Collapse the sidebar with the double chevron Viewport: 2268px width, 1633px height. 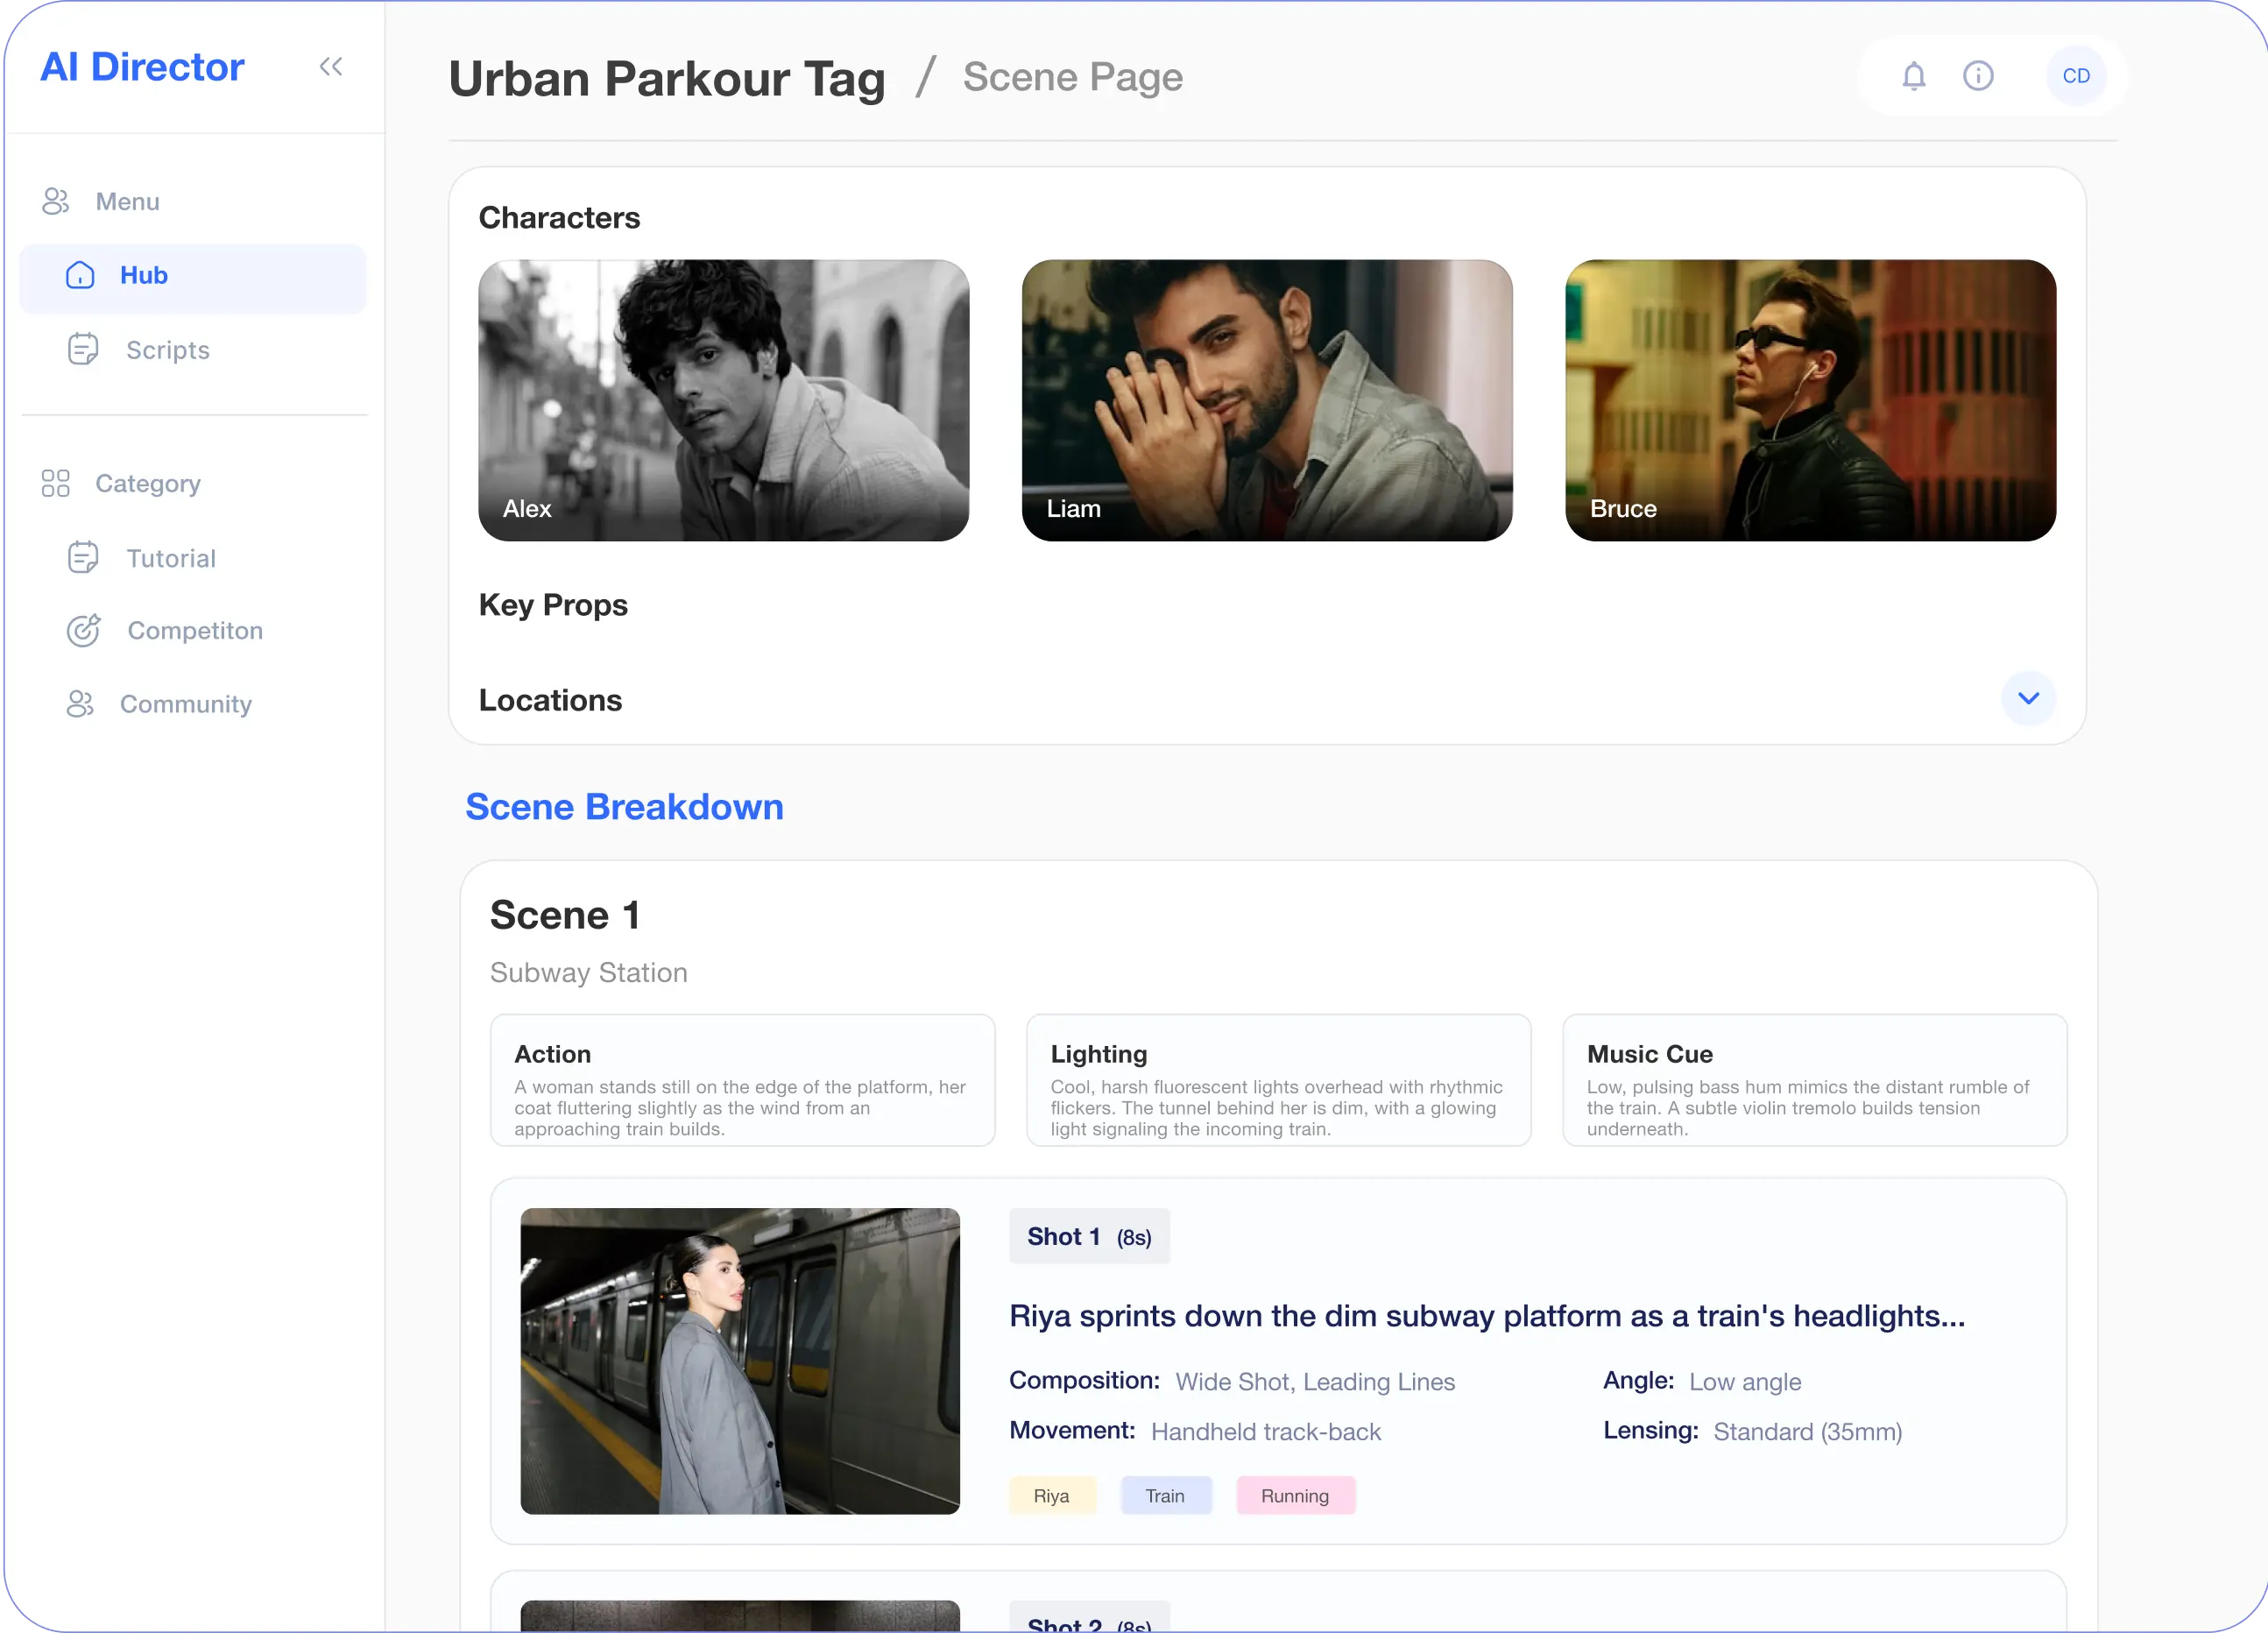point(331,67)
